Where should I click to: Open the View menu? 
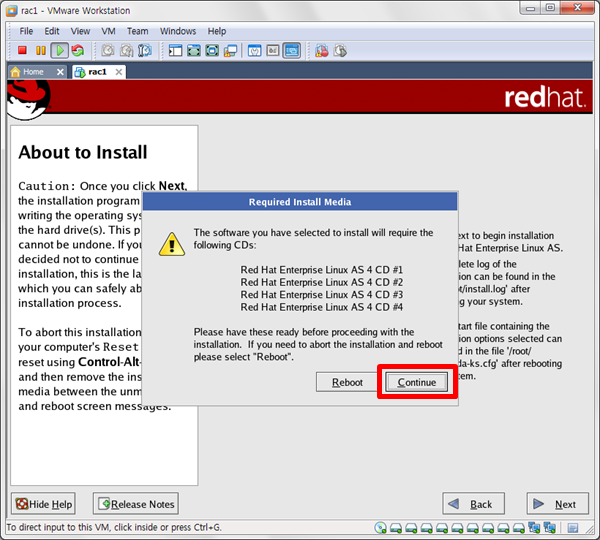(x=80, y=31)
